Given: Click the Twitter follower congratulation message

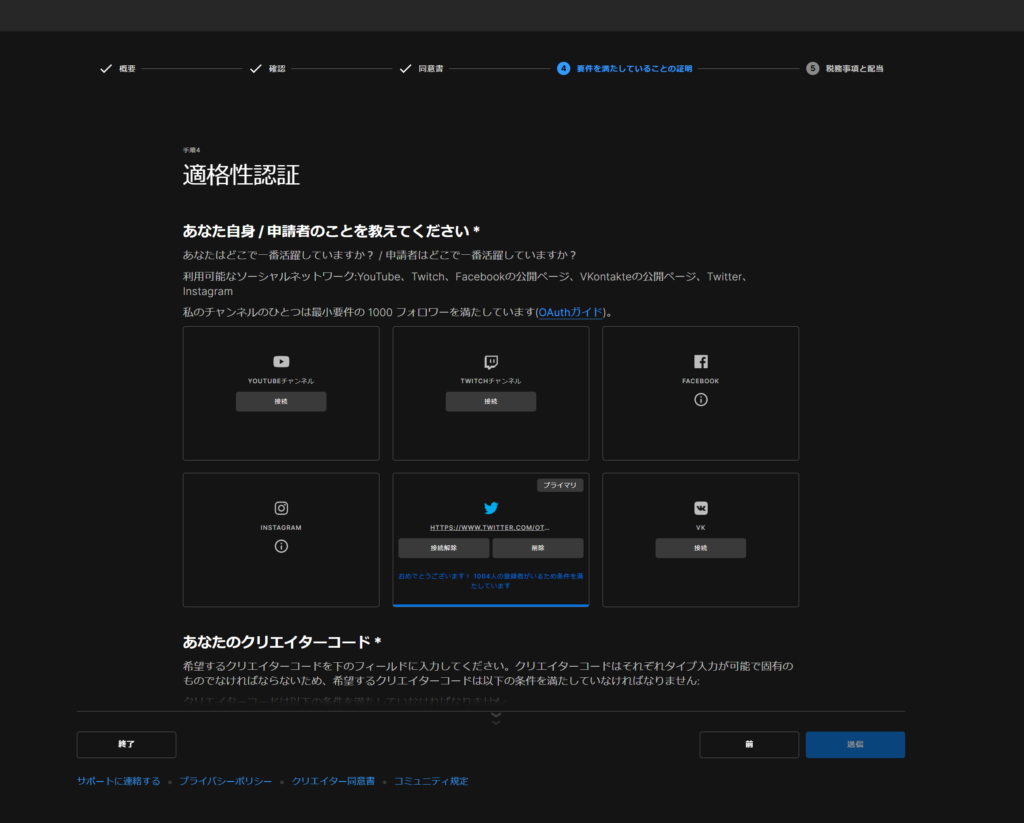Looking at the screenshot, I should (x=491, y=581).
